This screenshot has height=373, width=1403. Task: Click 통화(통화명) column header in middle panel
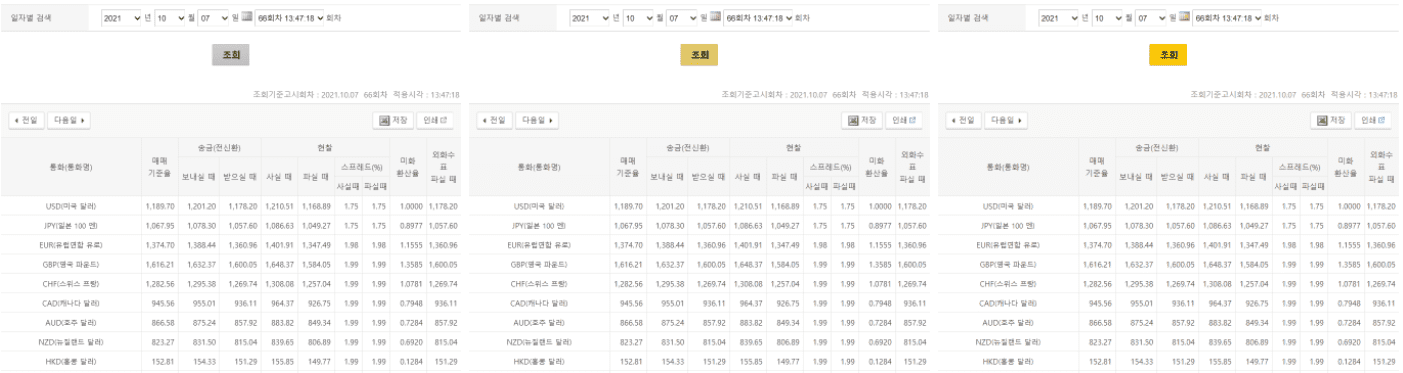click(x=538, y=166)
